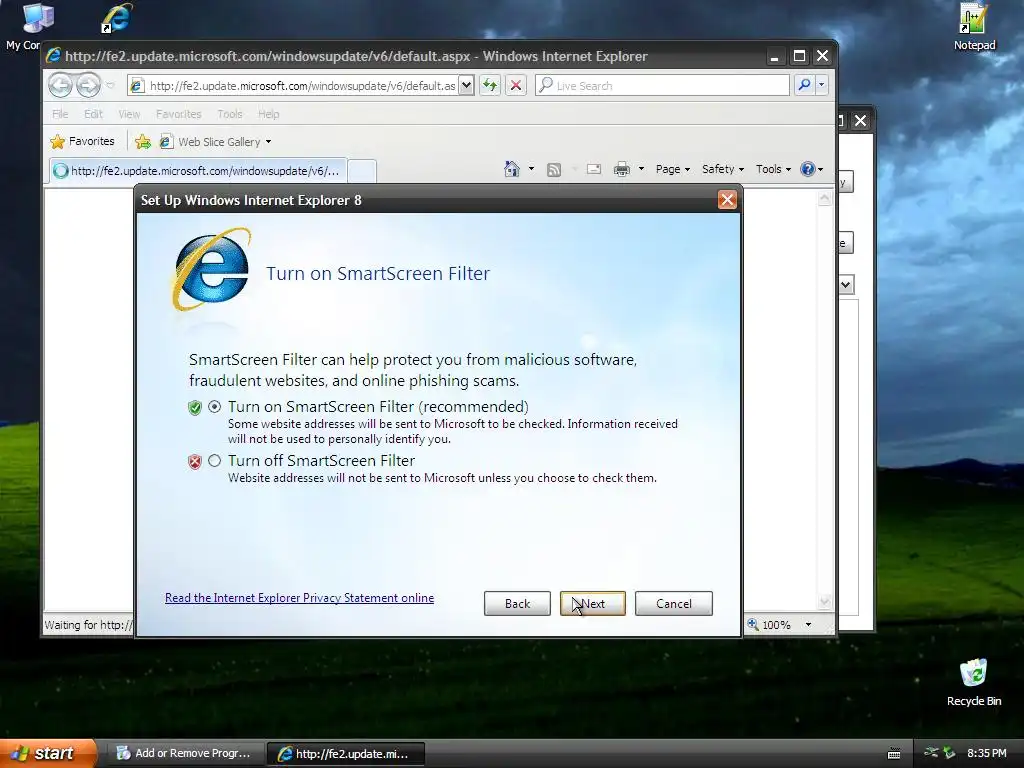
Task: Minimize the Internet Explorer window
Action: click(775, 57)
